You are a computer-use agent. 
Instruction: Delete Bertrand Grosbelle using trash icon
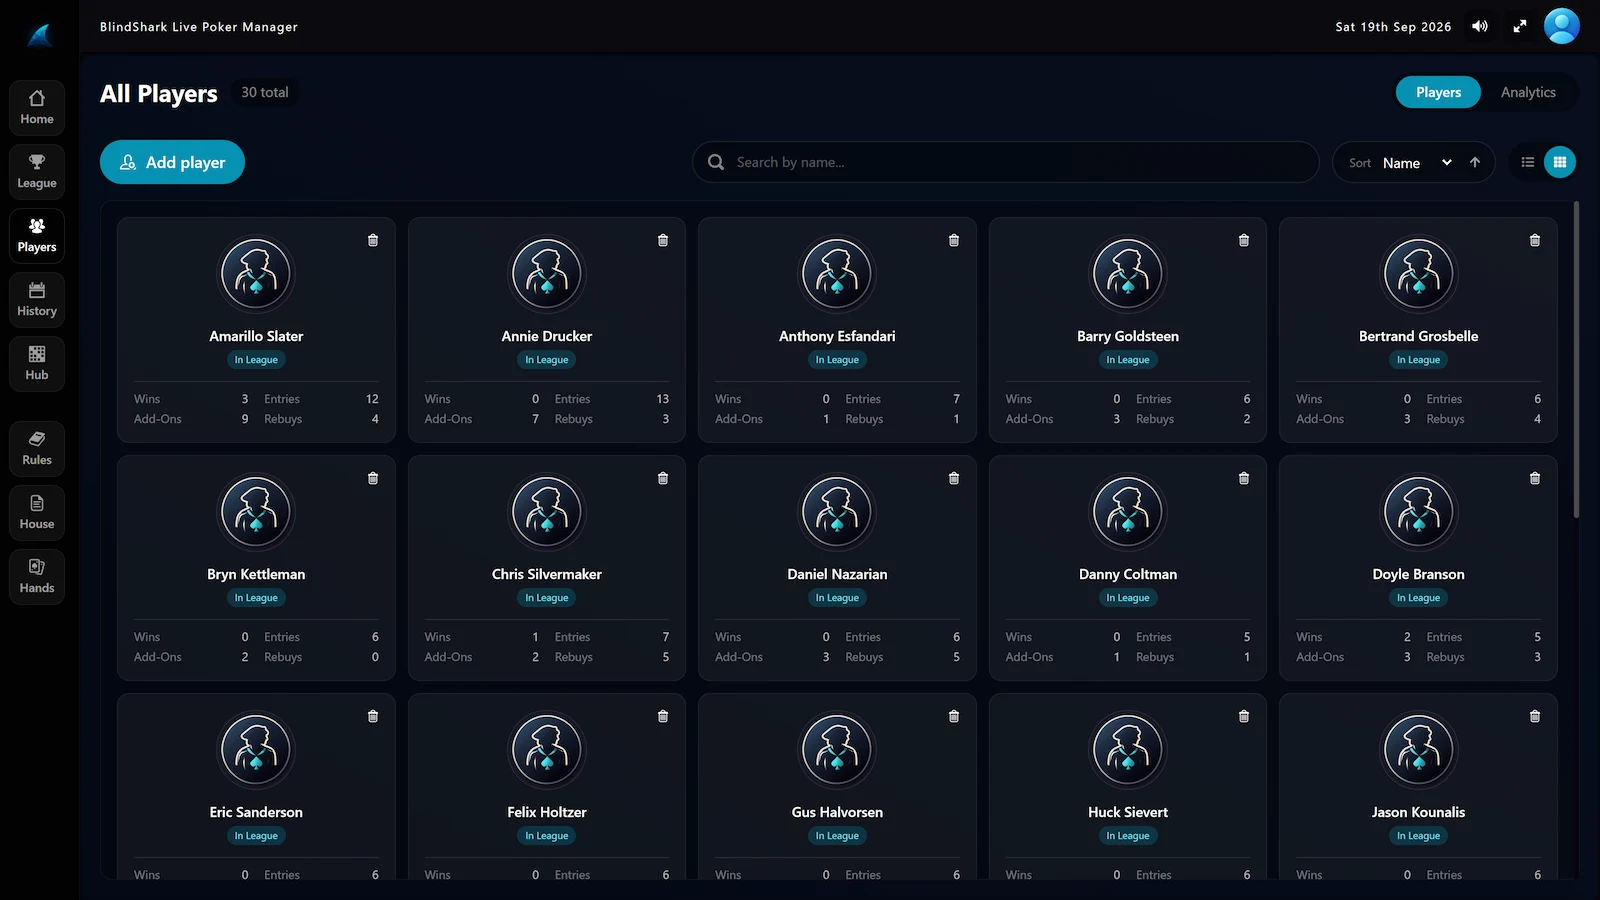[1535, 240]
